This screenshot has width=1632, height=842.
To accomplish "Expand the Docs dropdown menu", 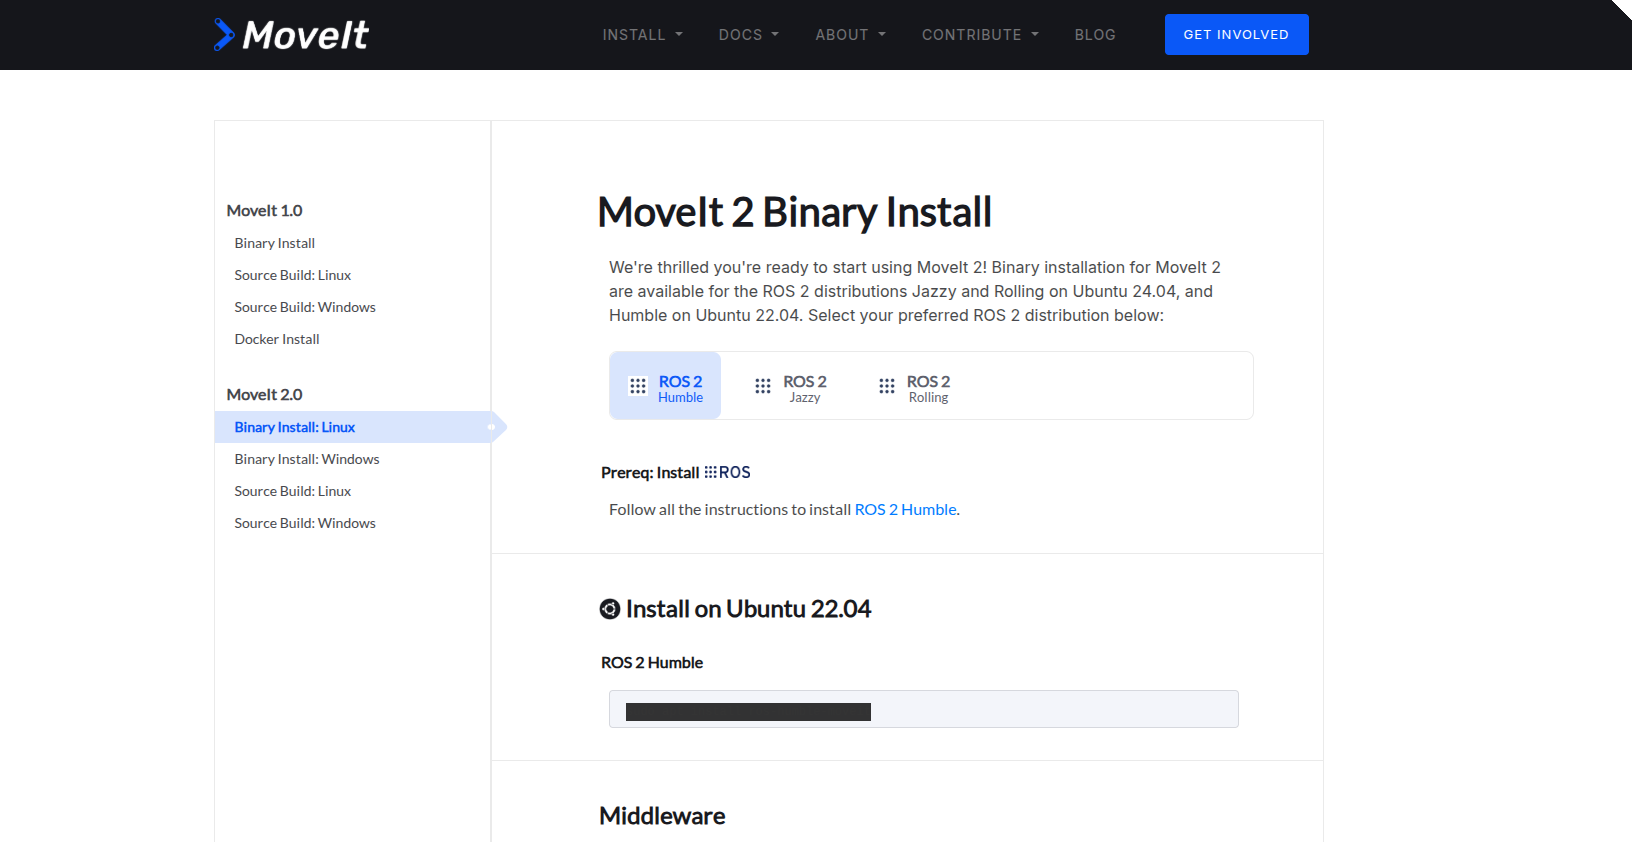I will [x=748, y=35].
